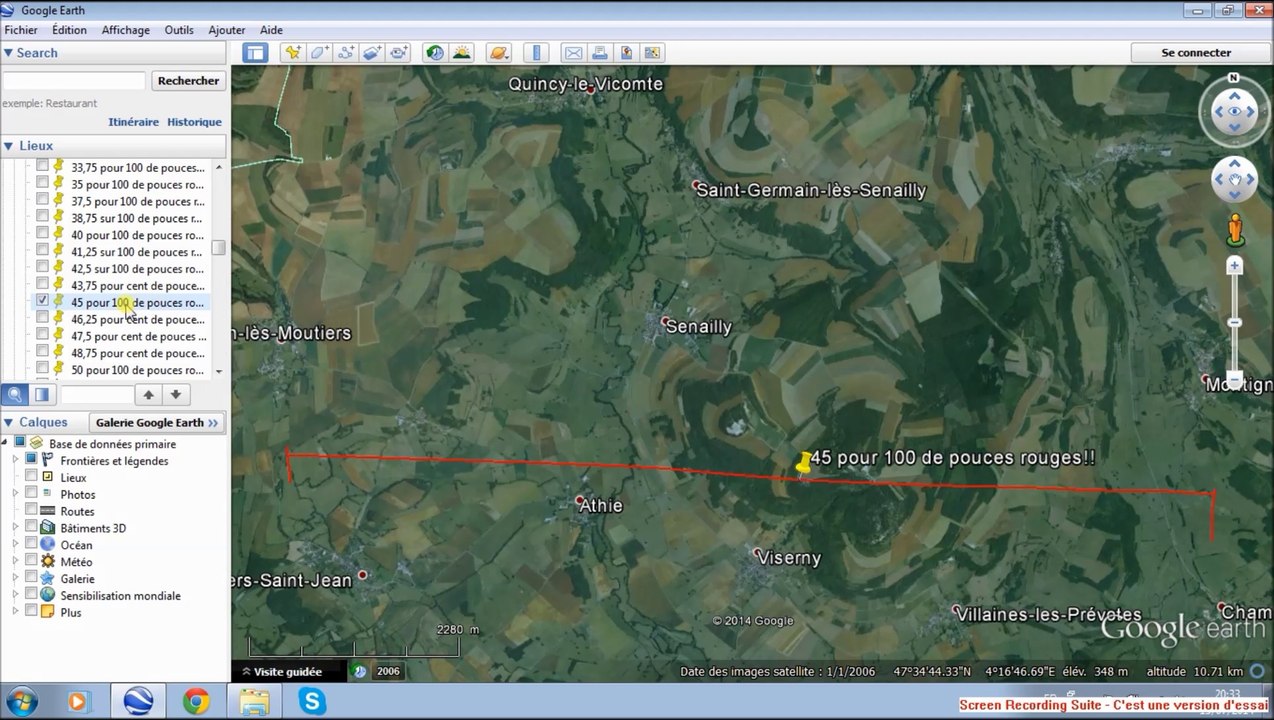This screenshot has height=720, width=1274.
Task: Open the Ajouter menu
Action: pos(227,30)
